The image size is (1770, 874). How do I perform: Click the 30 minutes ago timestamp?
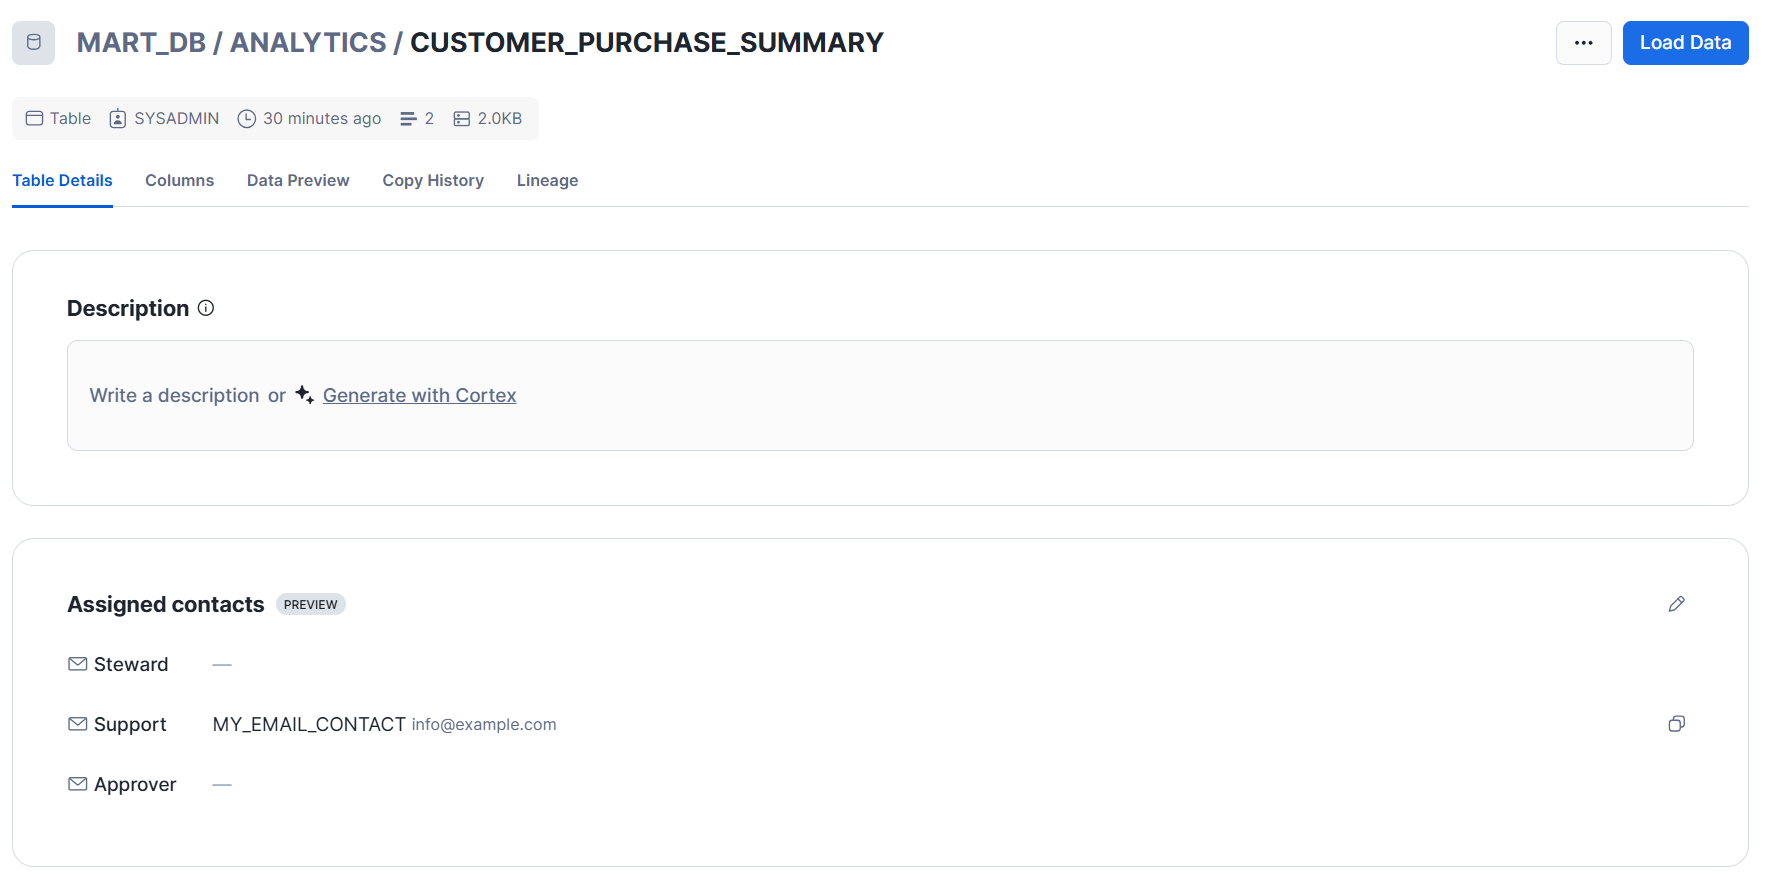322,118
